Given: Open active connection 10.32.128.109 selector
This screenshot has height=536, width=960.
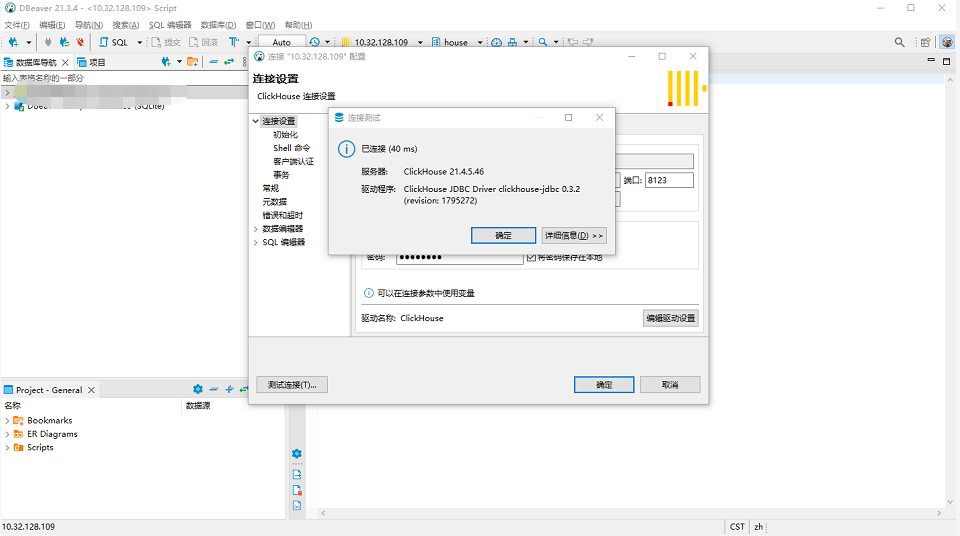Looking at the screenshot, I should tap(381, 42).
